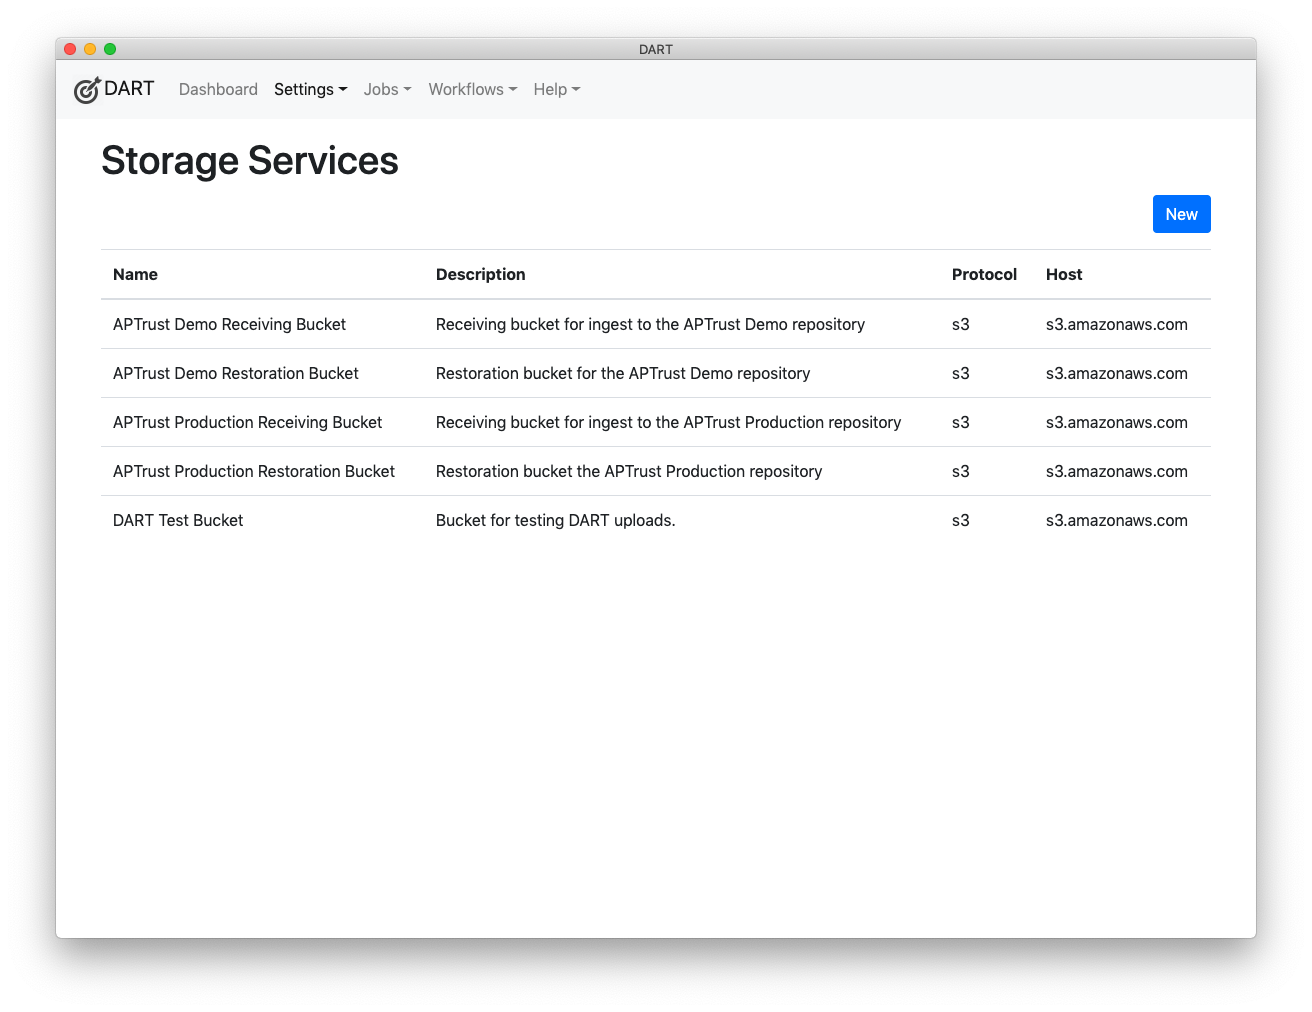Navigate to the Dashboard
This screenshot has height=1012, width=1312.
tap(218, 89)
